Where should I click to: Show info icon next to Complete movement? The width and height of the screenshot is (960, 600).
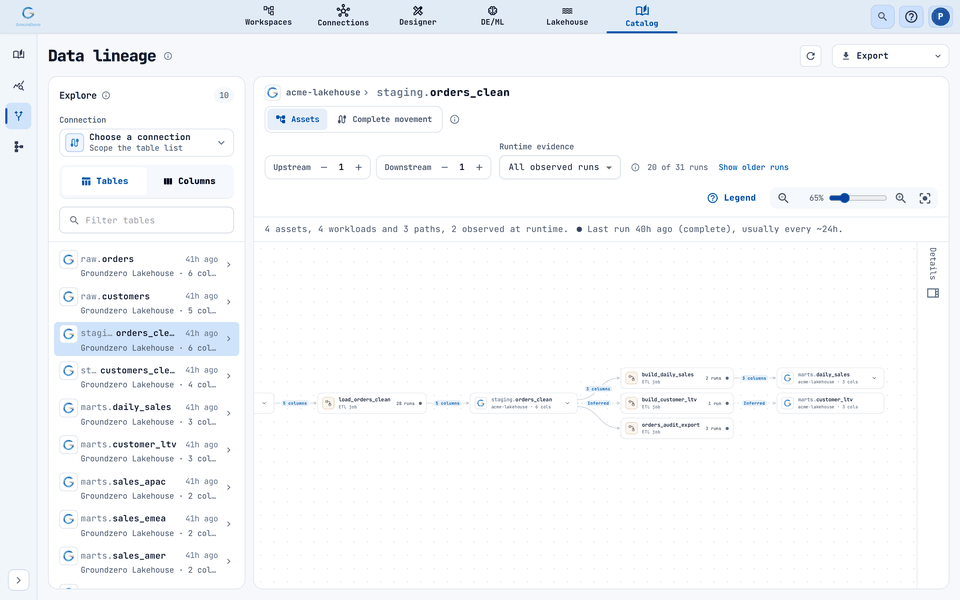[x=454, y=119]
